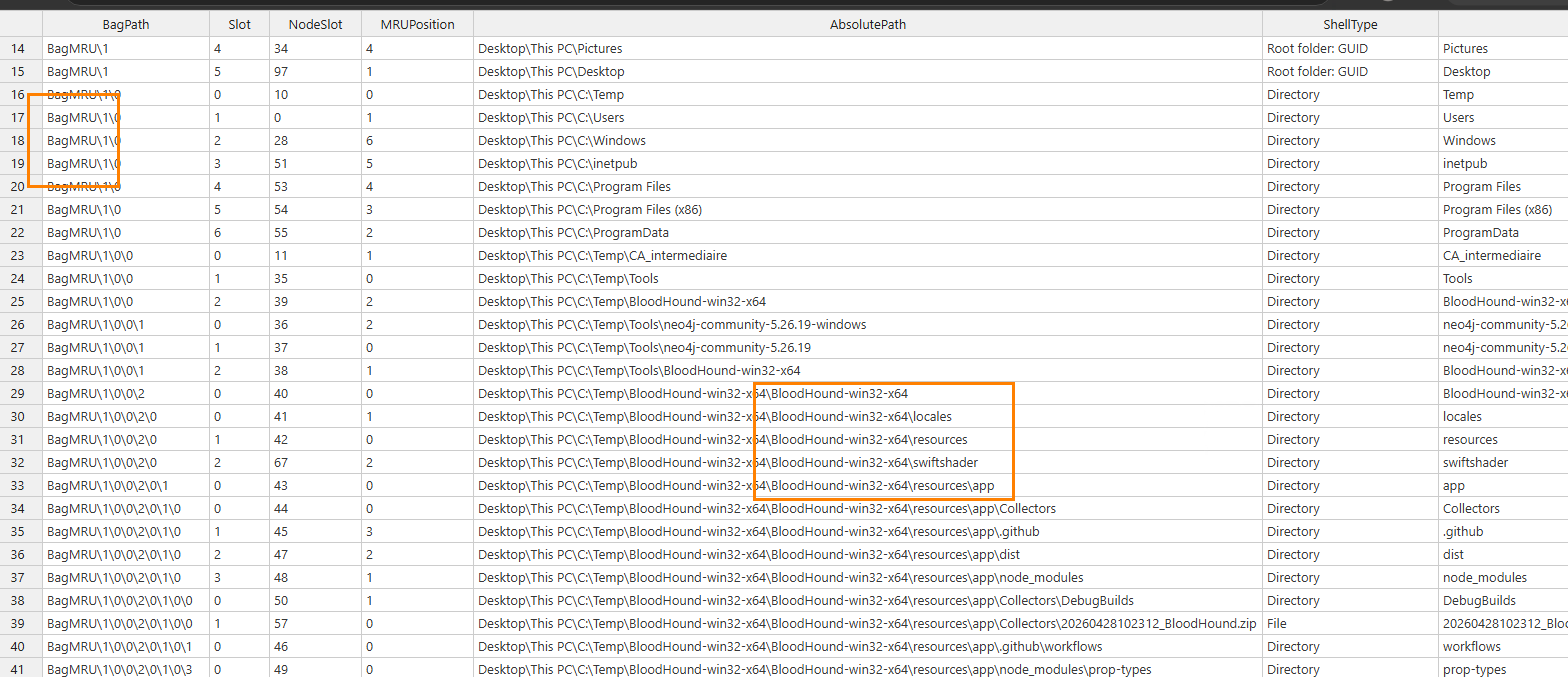
Task: Select path ending Collectors\DebugBuilds
Action: point(868,600)
